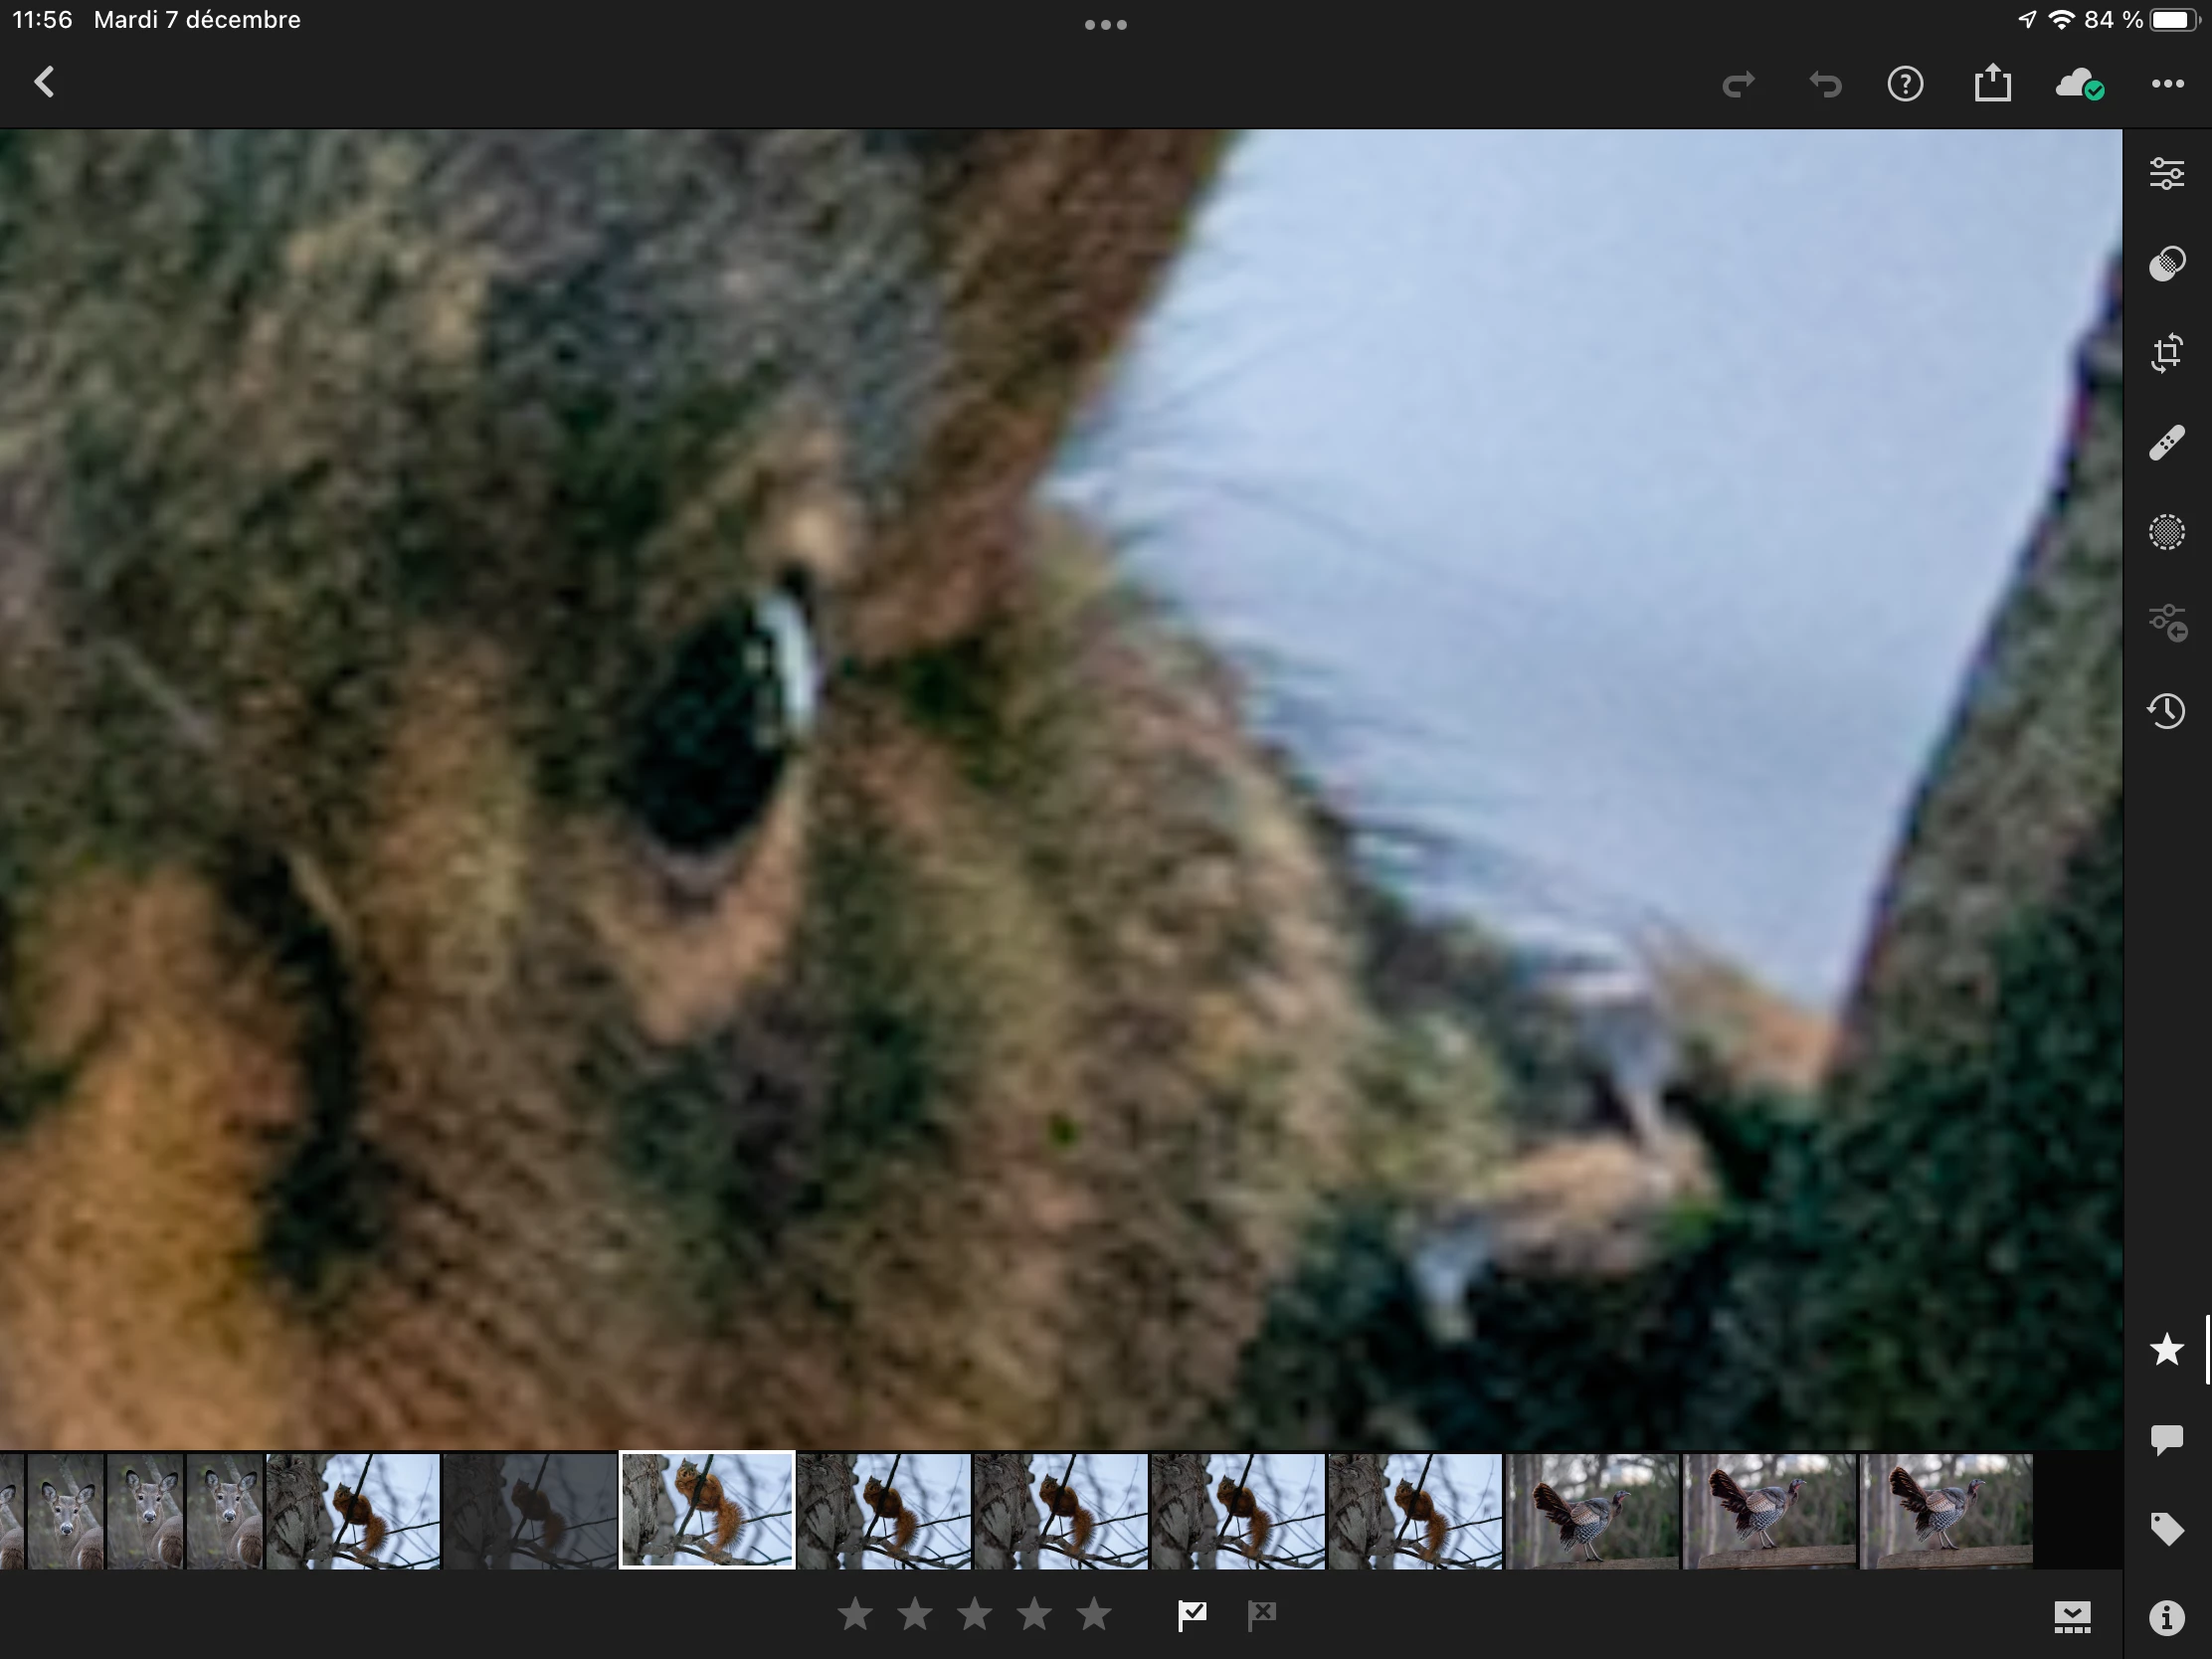Viewport: 2212px width, 1659px height.
Task: Open the Masking tool
Action: coord(2166,531)
